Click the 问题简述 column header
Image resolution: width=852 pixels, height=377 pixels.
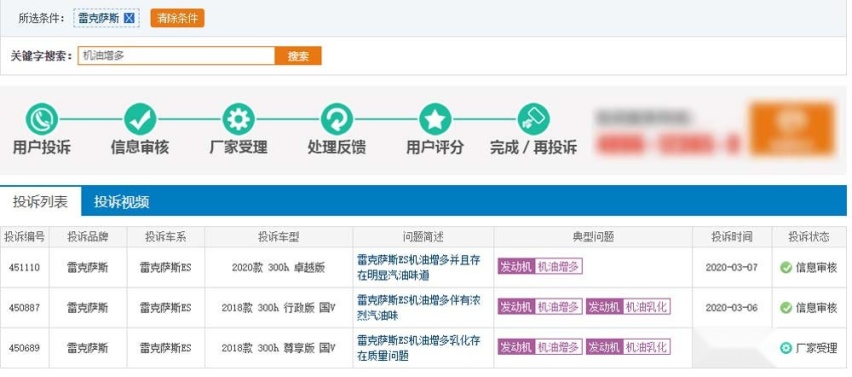[423, 237]
